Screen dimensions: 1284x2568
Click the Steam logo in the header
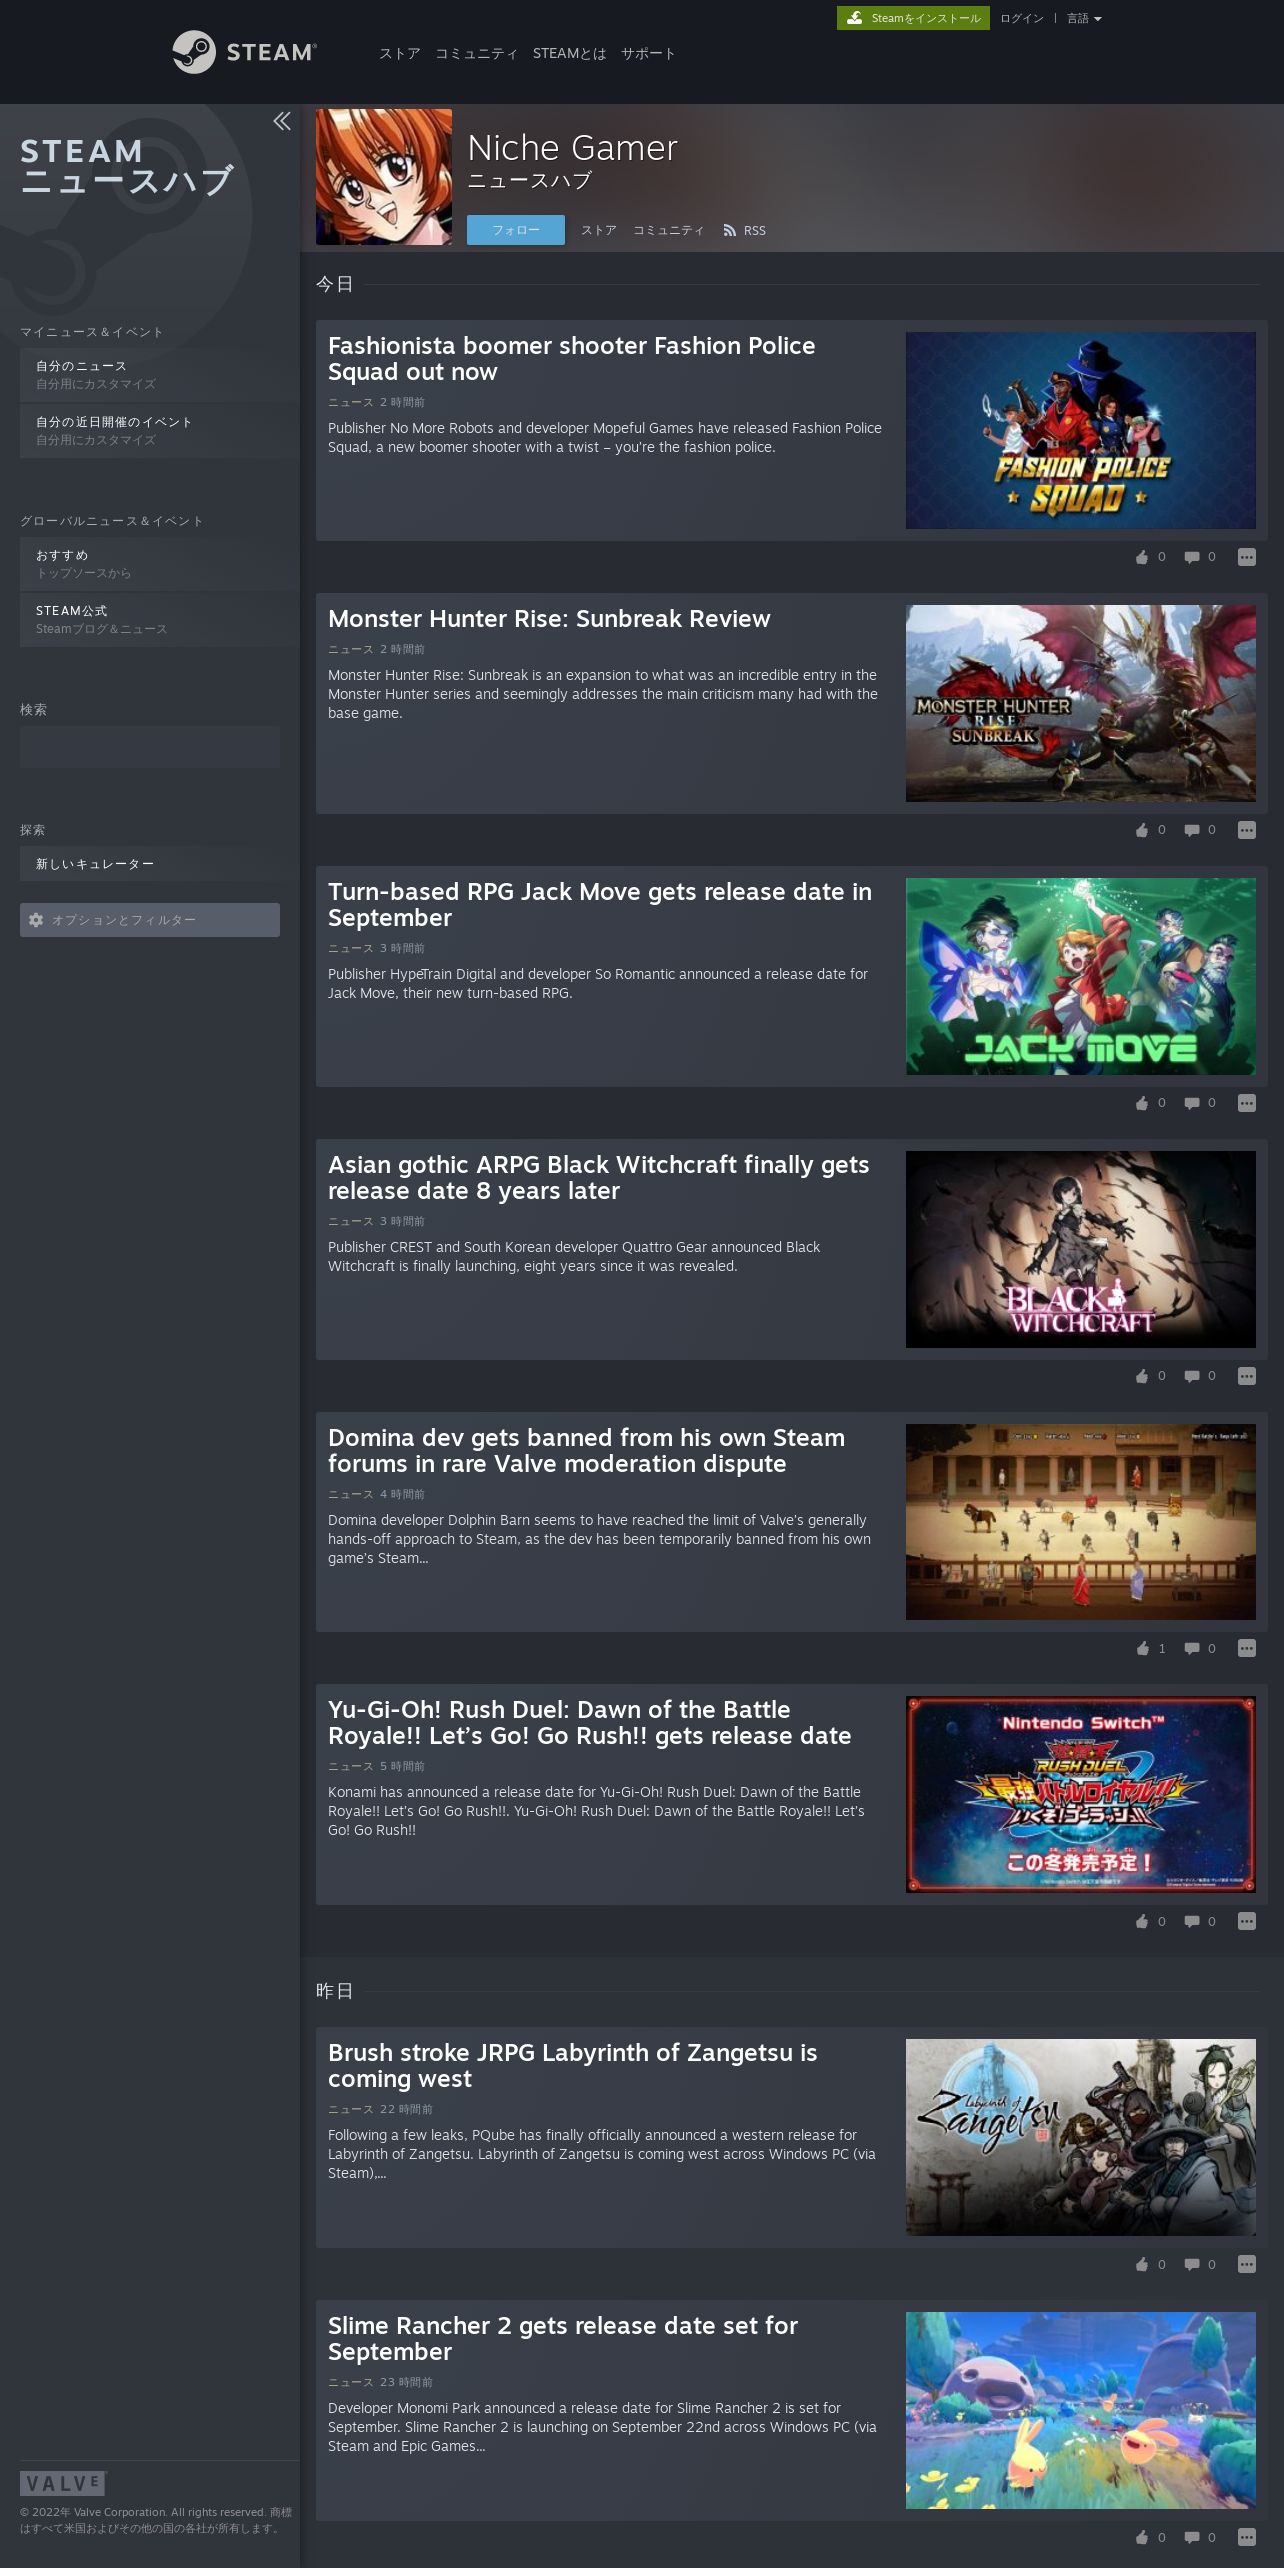(244, 52)
